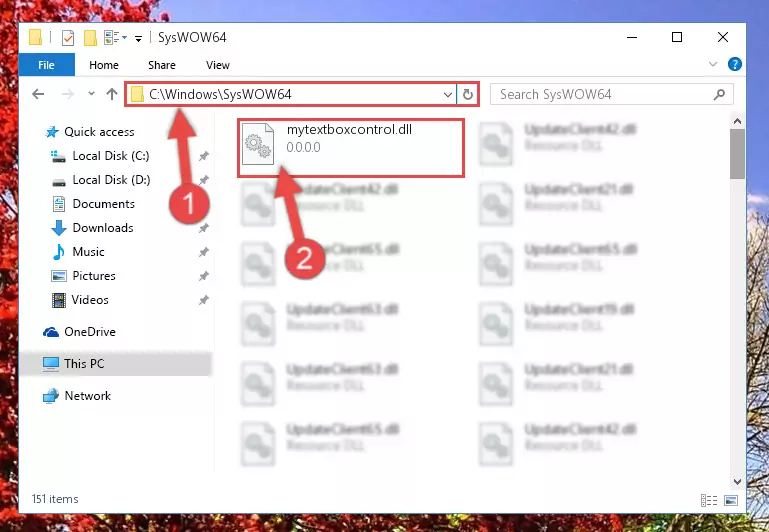This screenshot has width=769, height=532.
Task: Click the vertical scrollbar thumb
Action: point(737,154)
